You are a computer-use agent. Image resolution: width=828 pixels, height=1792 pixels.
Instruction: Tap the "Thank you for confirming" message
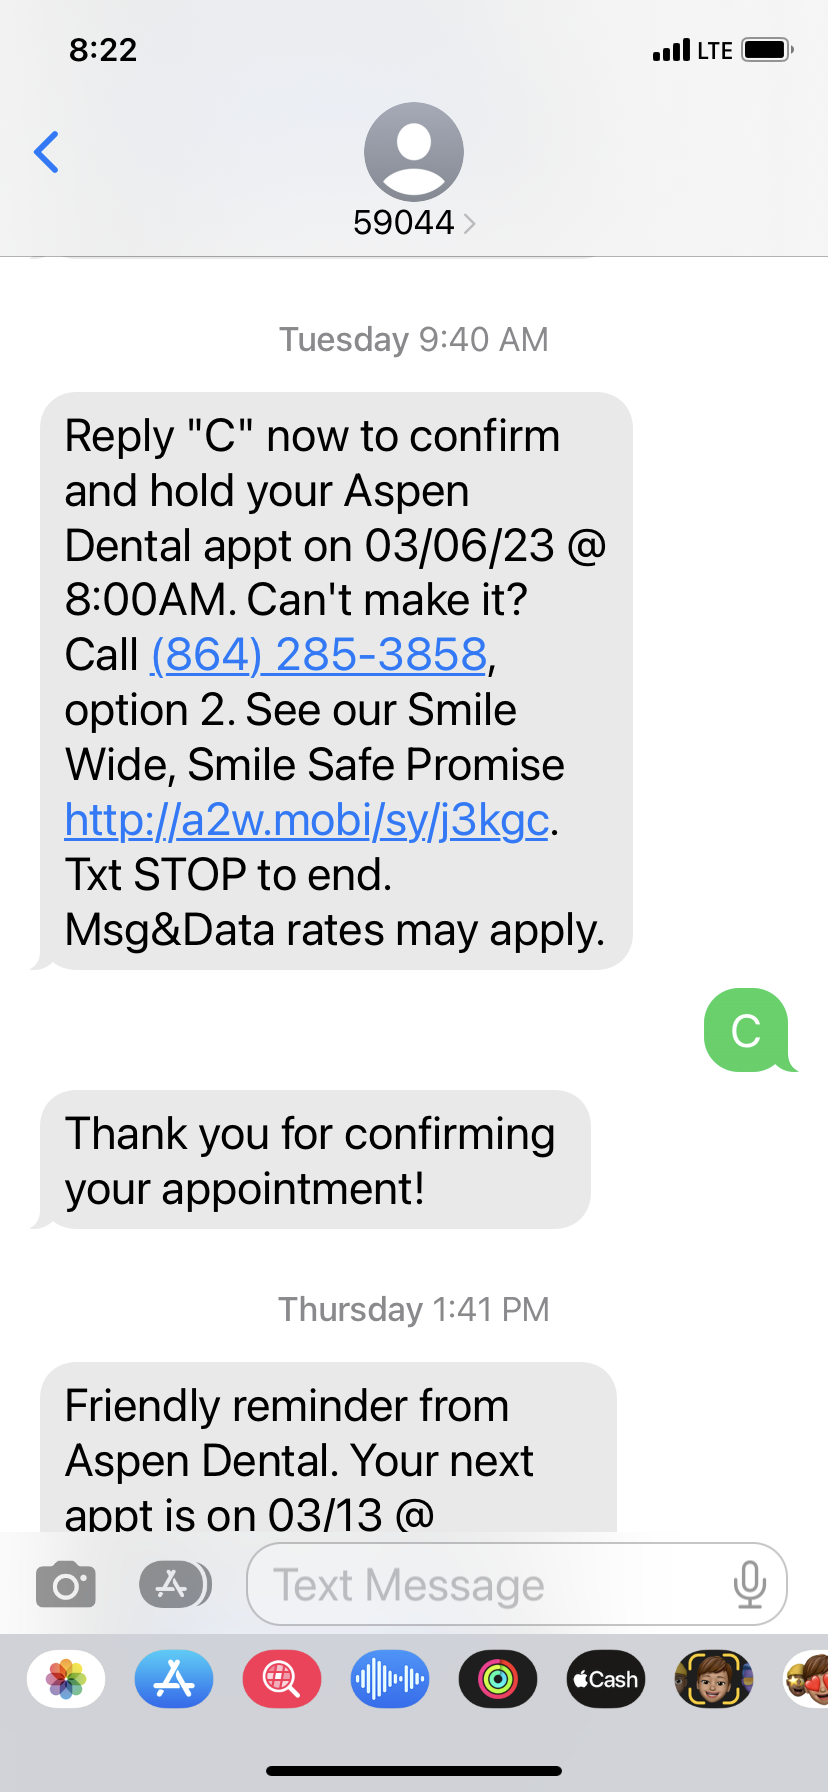311,1160
